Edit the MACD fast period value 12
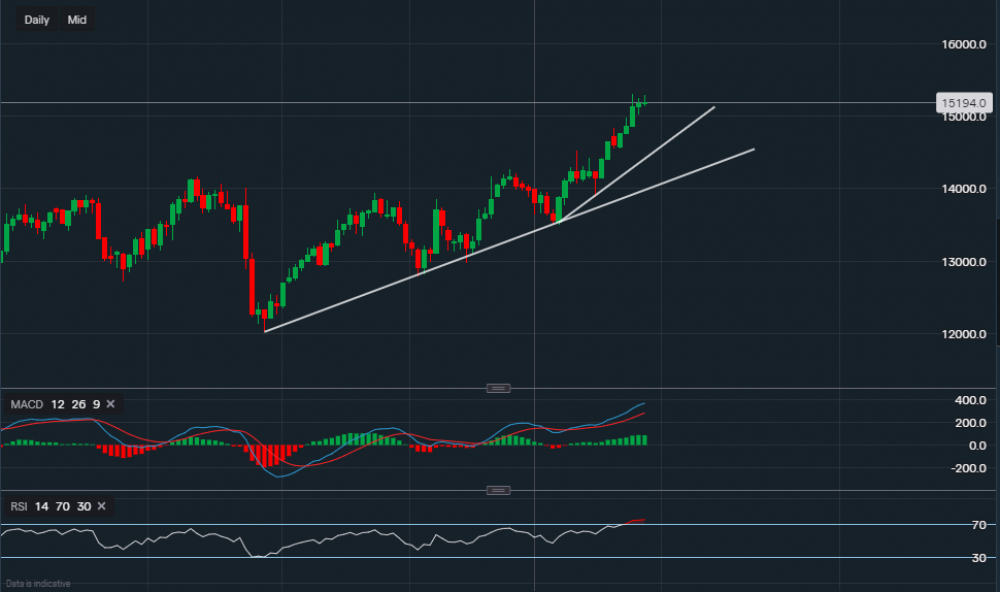The width and height of the screenshot is (1000, 592). click(58, 405)
